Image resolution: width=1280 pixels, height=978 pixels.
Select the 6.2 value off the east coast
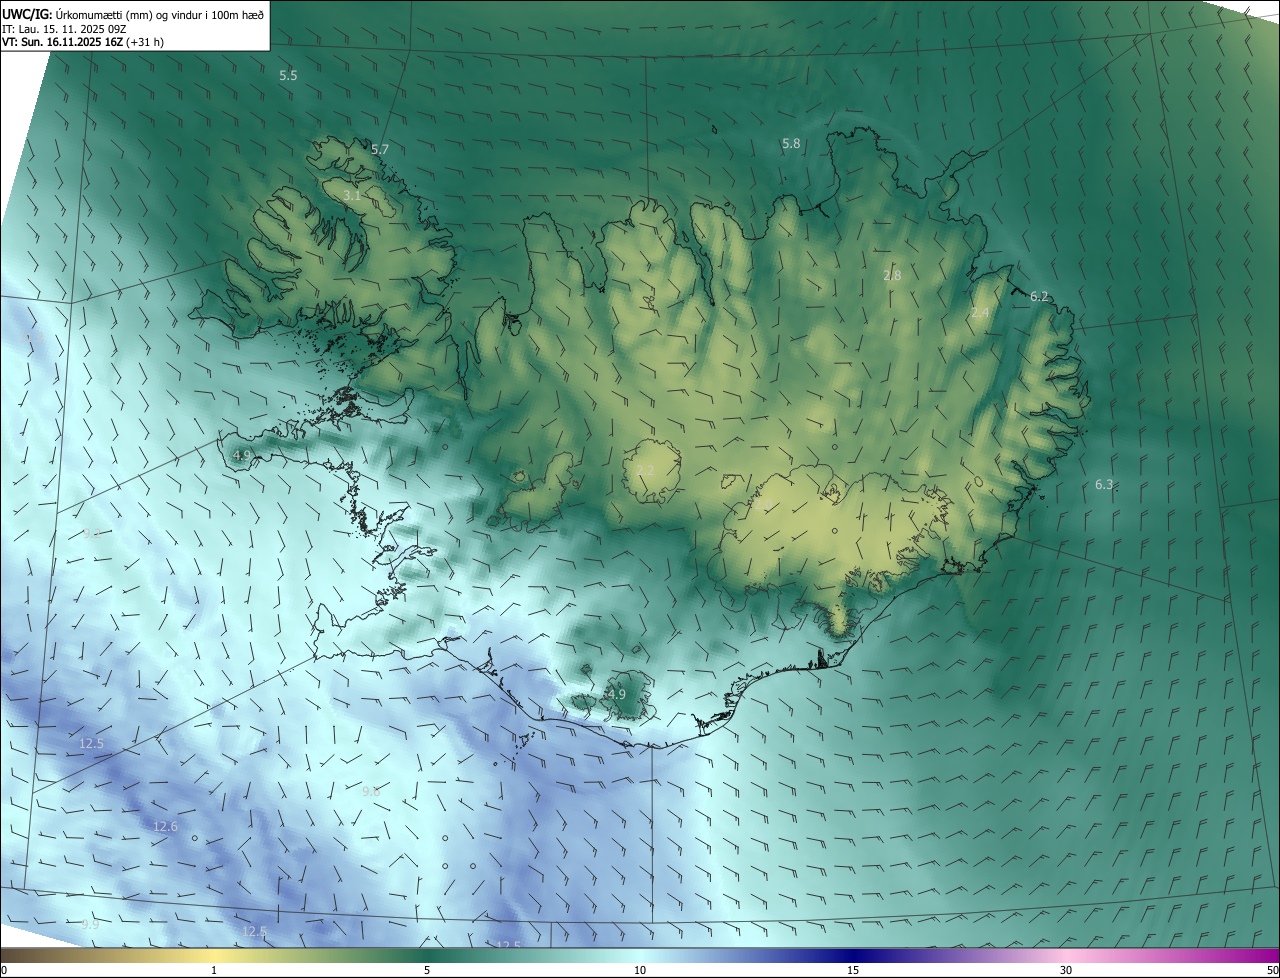click(1039, 296)
